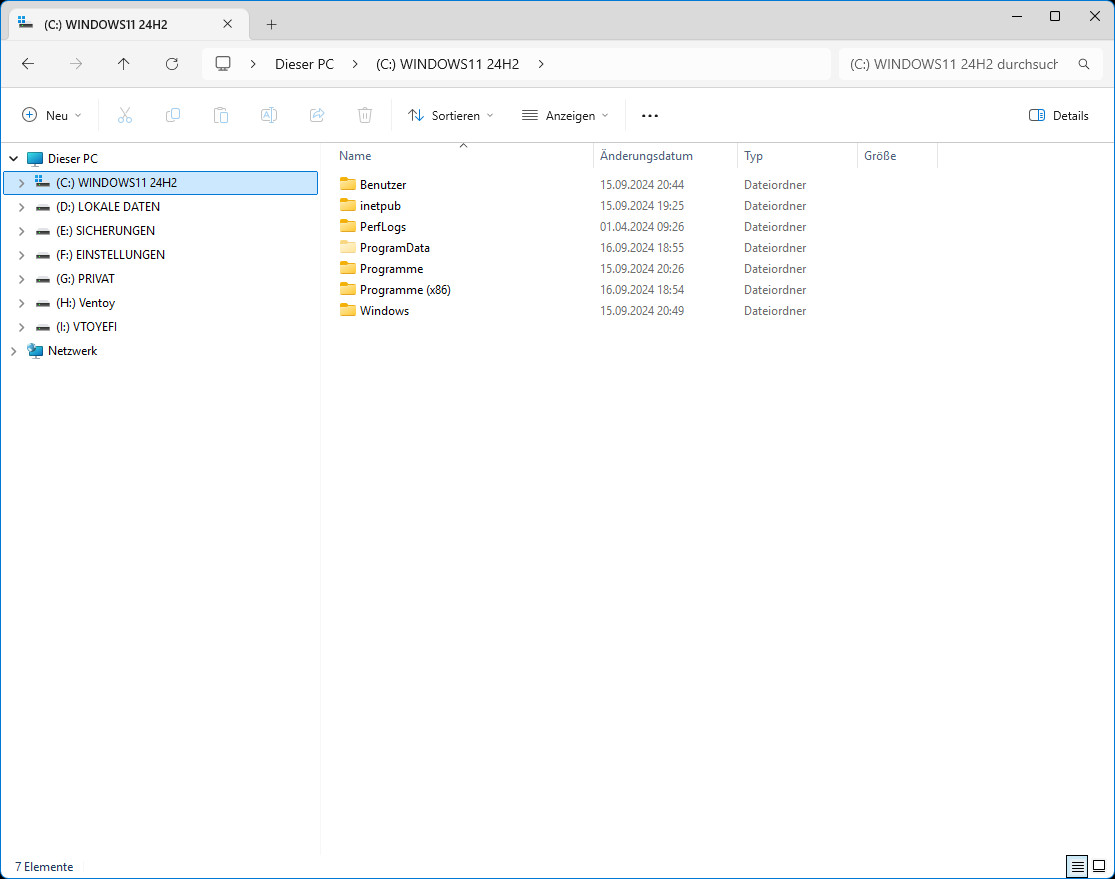Click Dieser PC in the address breadcrumb
The image size is (1115, 879).
point(304,64)
